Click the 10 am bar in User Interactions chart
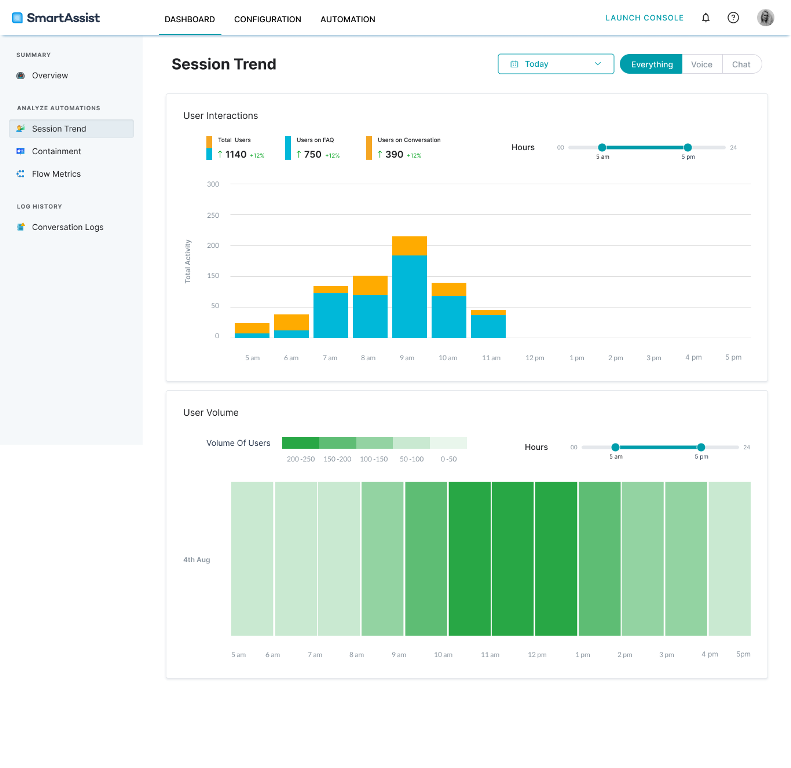The width and height of the screenshot is (791, 768). tap(448, 310)
